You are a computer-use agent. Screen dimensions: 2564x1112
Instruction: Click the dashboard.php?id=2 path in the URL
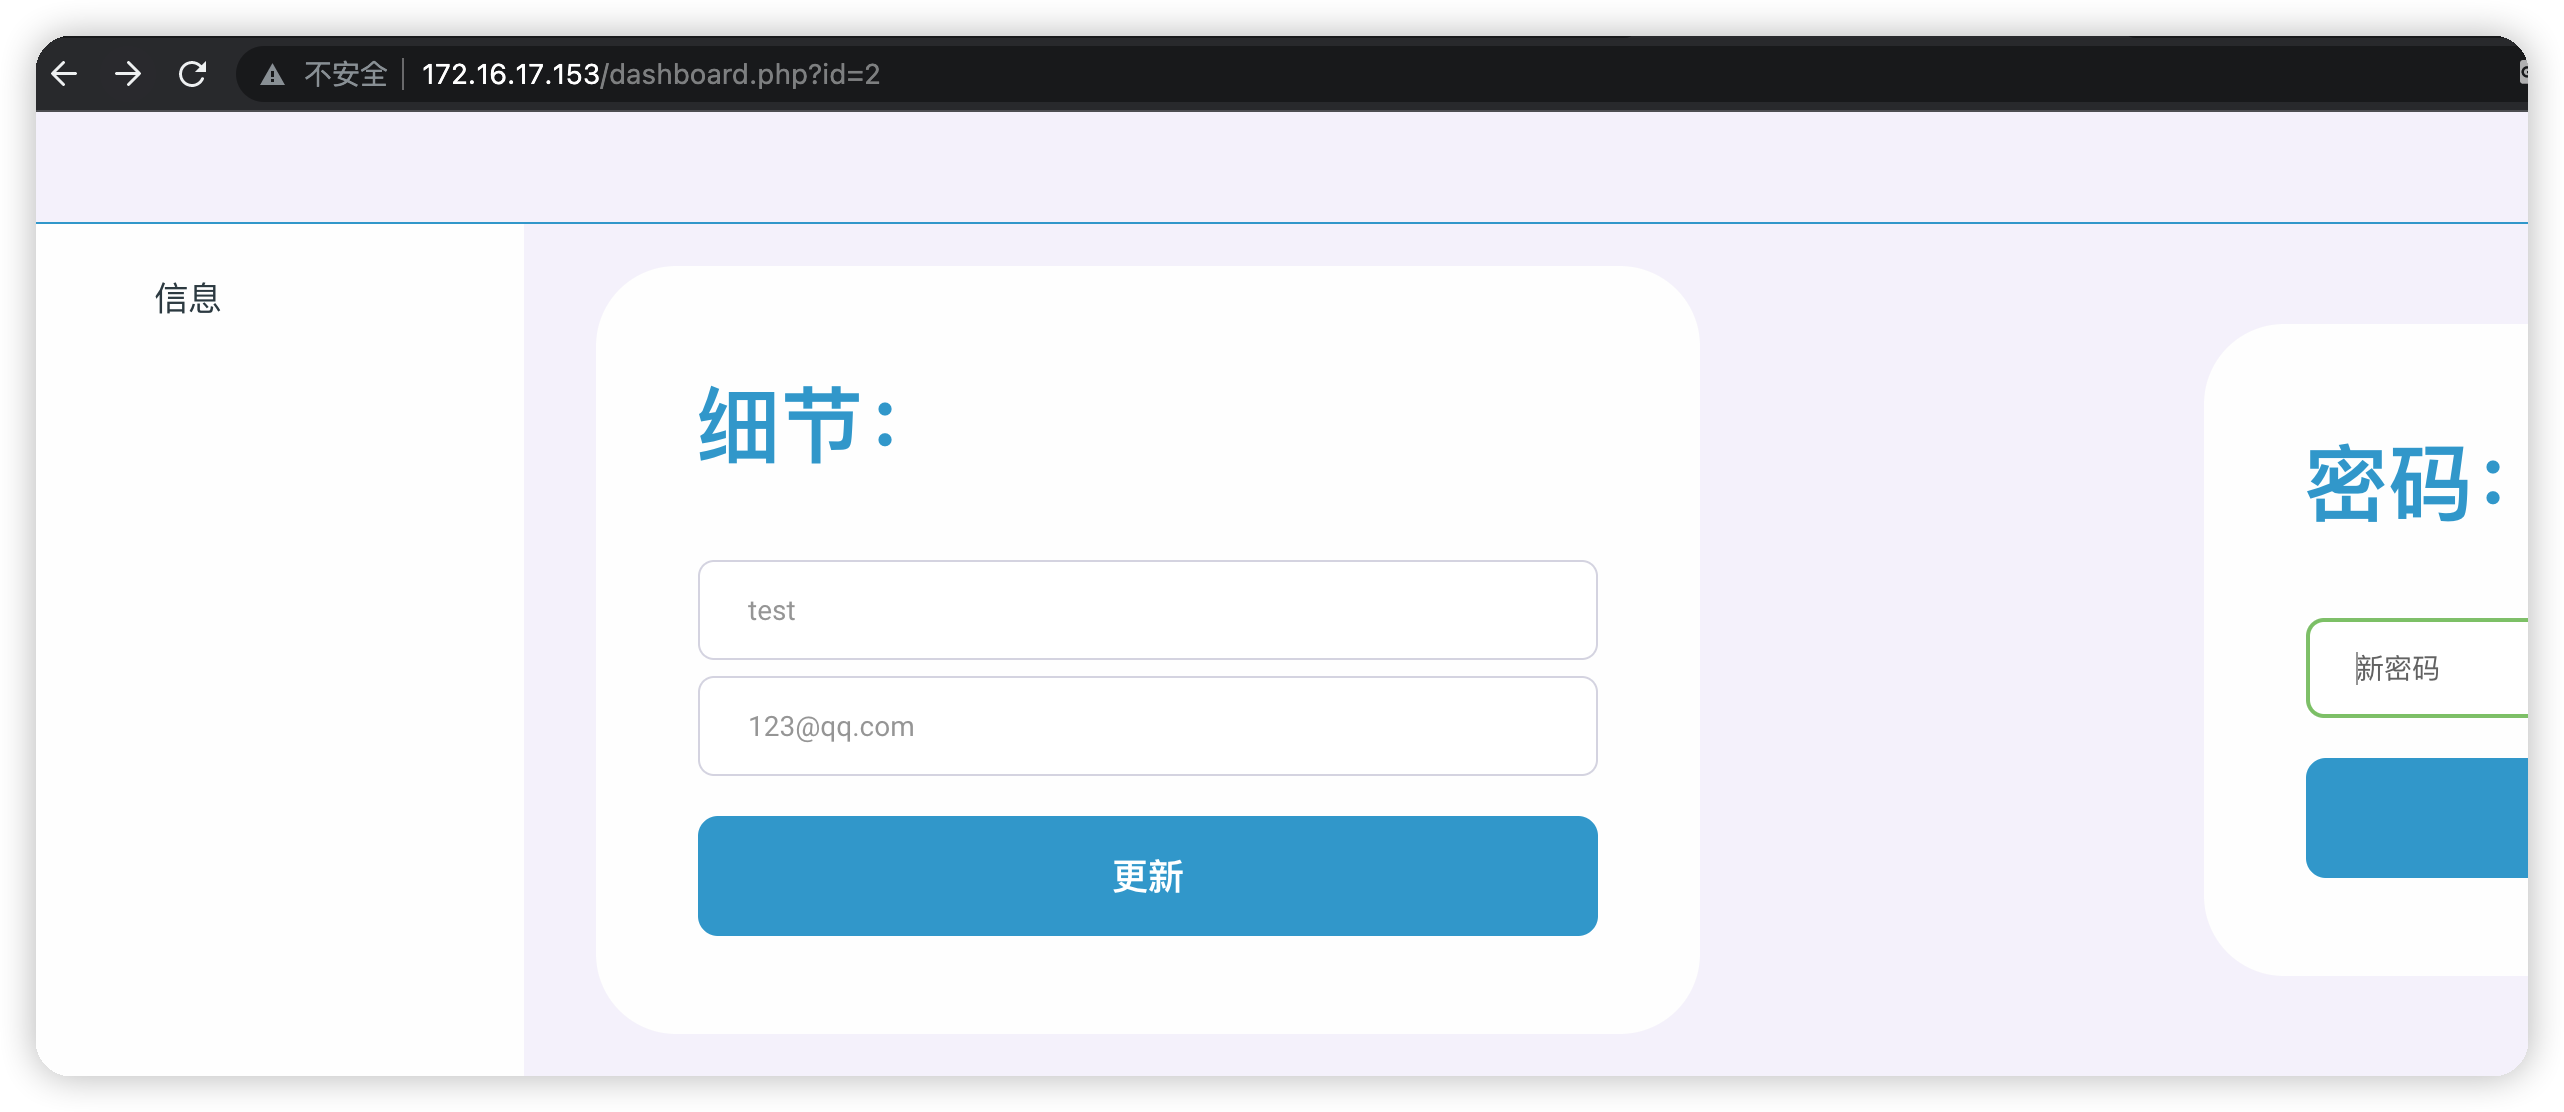click(x=745, y=75)
